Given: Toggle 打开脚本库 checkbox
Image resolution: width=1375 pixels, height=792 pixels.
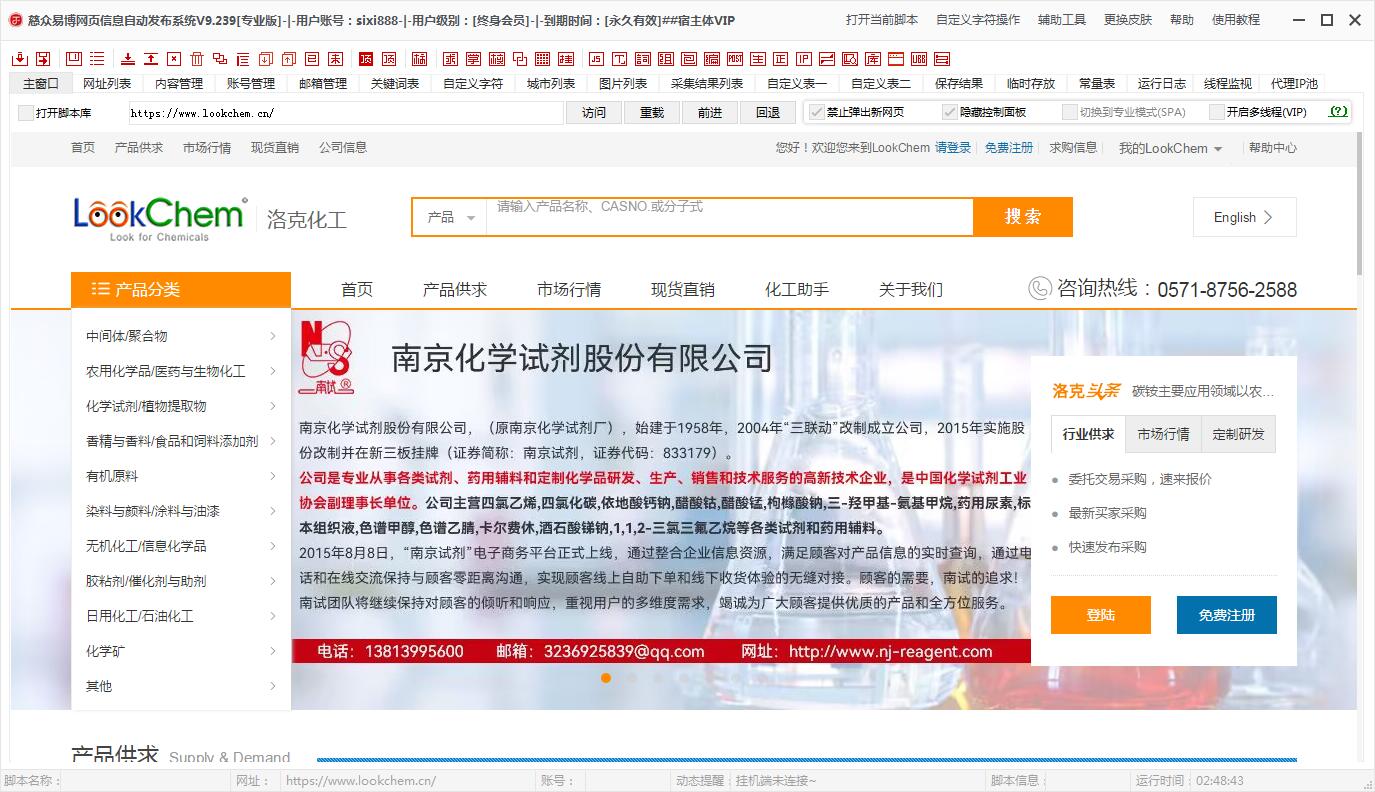Looking at the screenshot, I should pyautogui.click(x=26, y=113).
